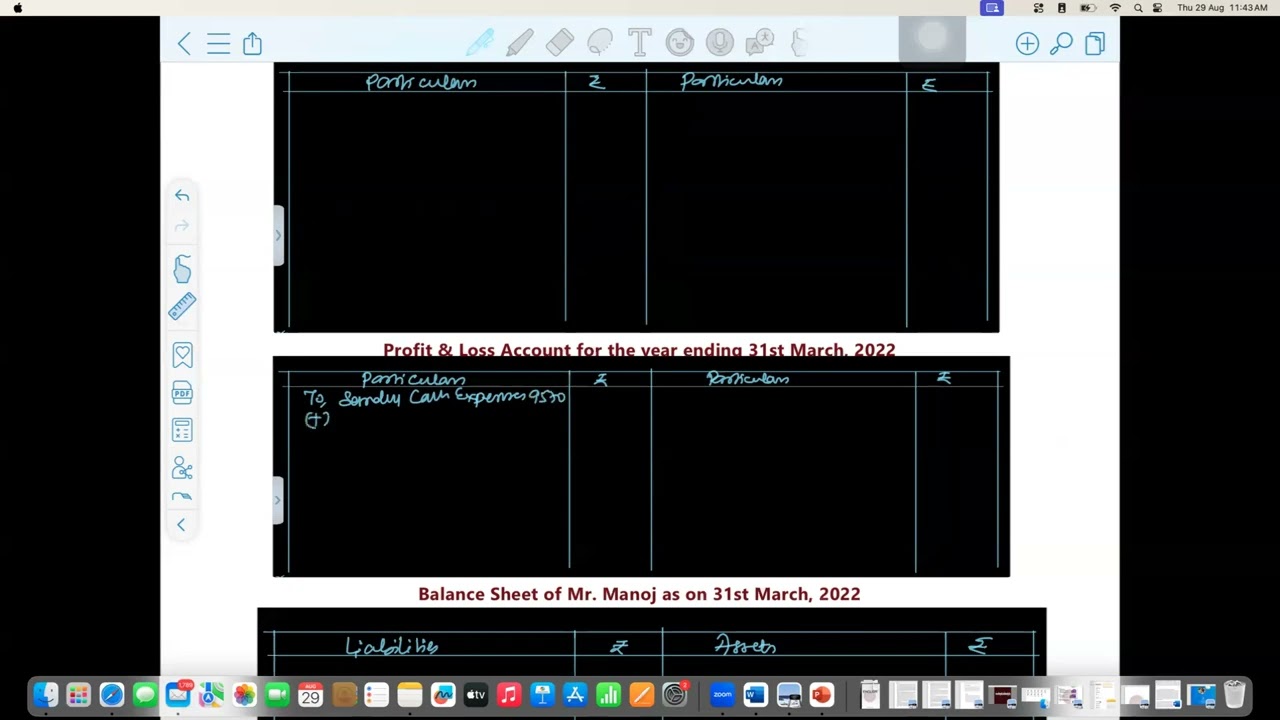The image size is (1280, 720).
Task: Start audio recording with microphone tool
Action: click(x=720, y=42)
